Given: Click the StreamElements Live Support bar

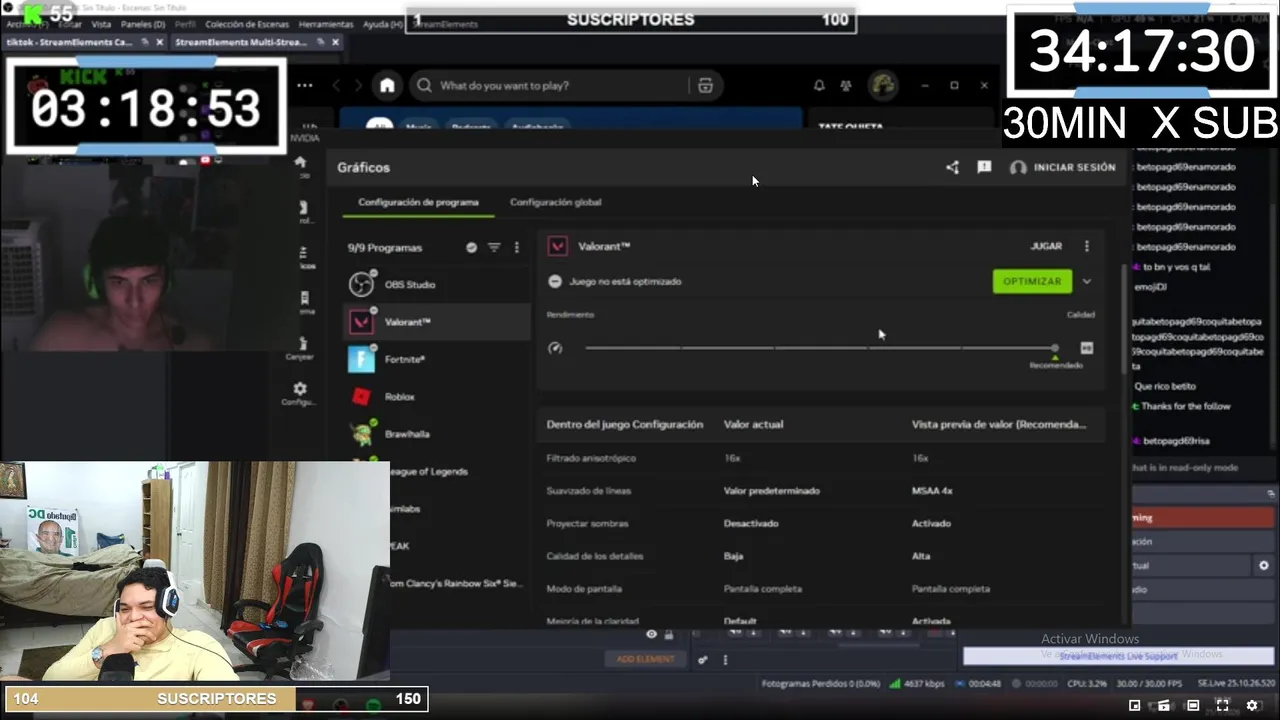Looking at the screenshot, I should click(x=1118, y=656).
